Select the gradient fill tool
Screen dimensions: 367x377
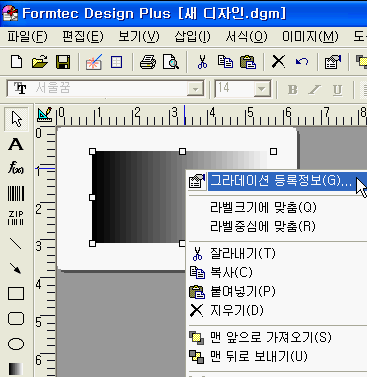16,369
